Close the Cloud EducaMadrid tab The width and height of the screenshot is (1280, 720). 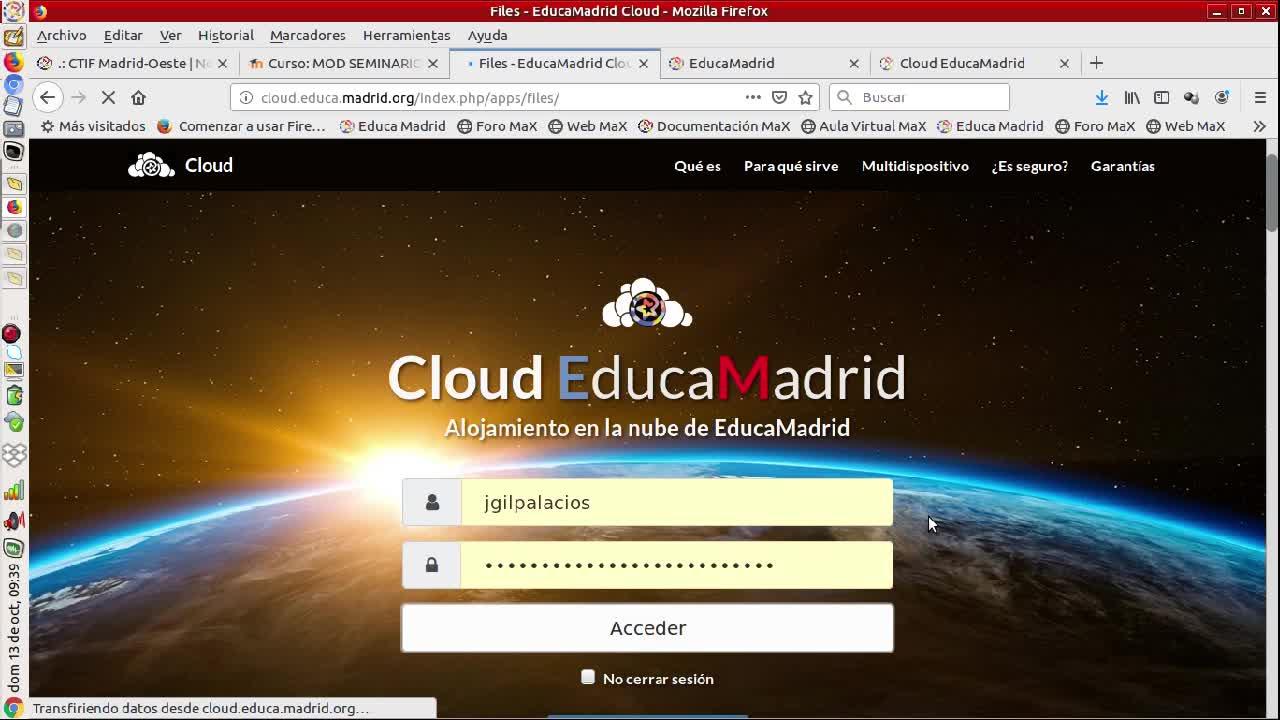tap(1064, 63)
